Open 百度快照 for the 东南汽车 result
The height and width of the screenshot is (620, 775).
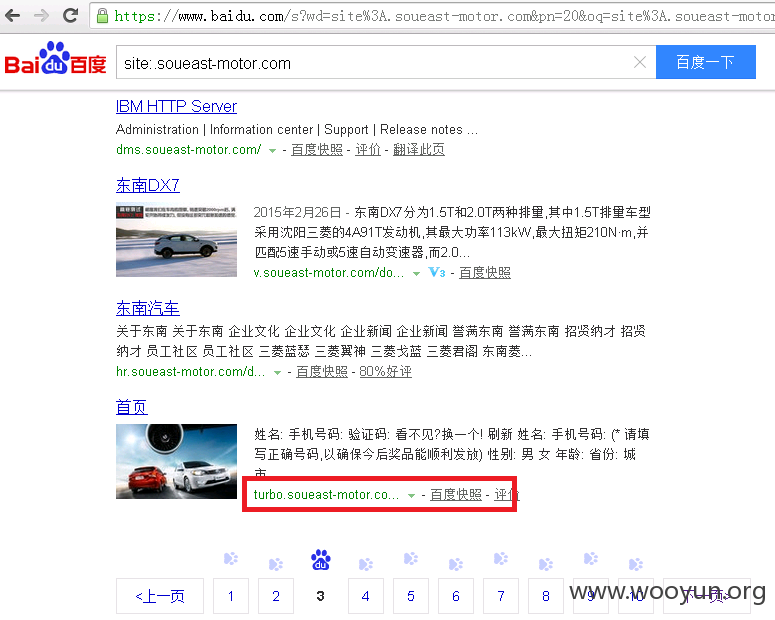(322, 371)
